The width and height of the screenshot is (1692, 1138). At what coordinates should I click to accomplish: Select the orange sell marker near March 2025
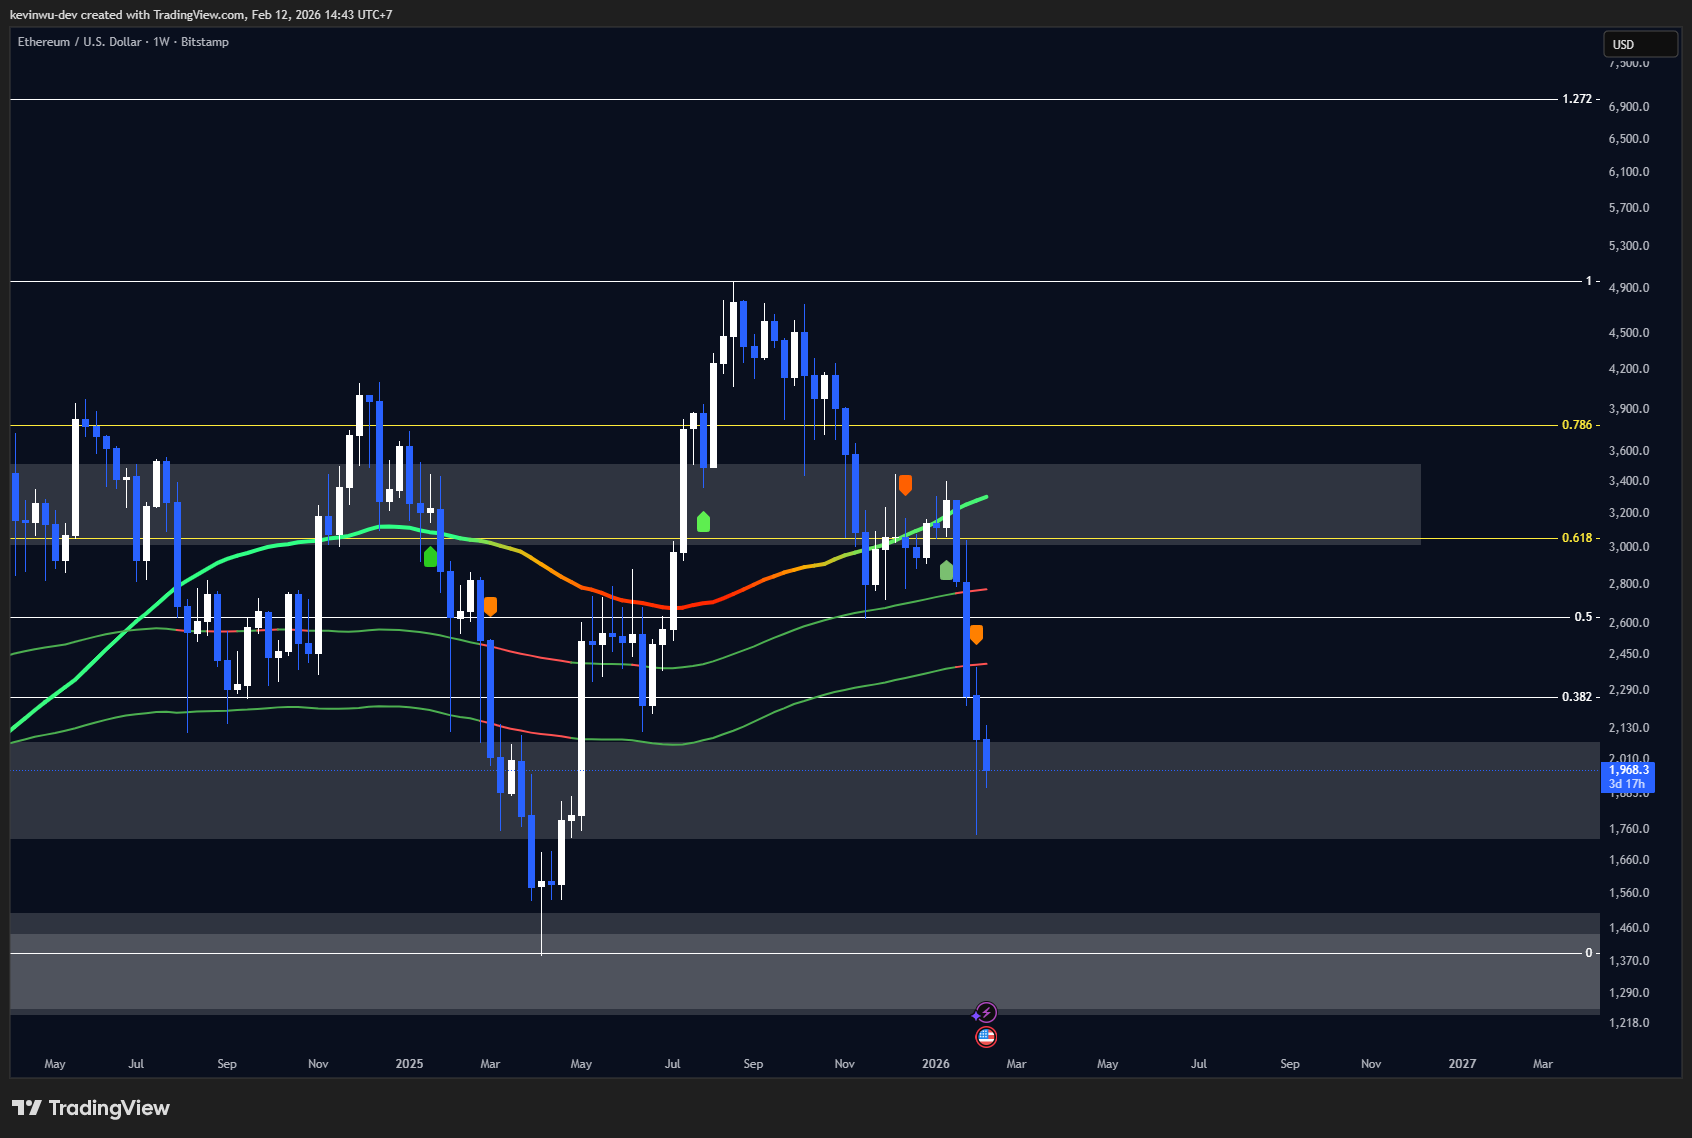[x=490, y=606]
